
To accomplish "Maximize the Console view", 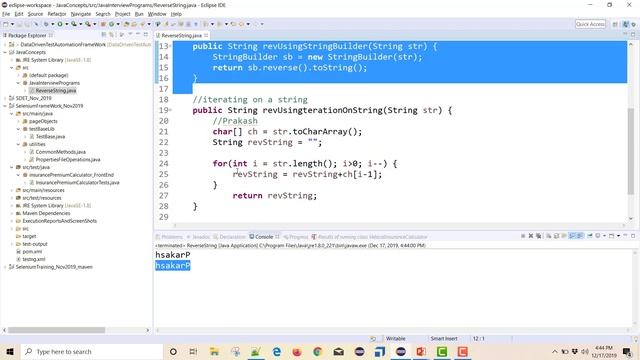I will 633,236.
